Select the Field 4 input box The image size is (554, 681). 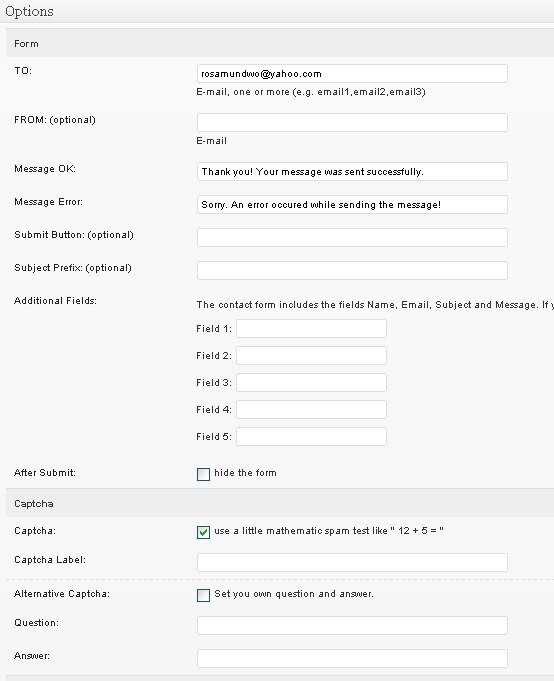point(311,410)
